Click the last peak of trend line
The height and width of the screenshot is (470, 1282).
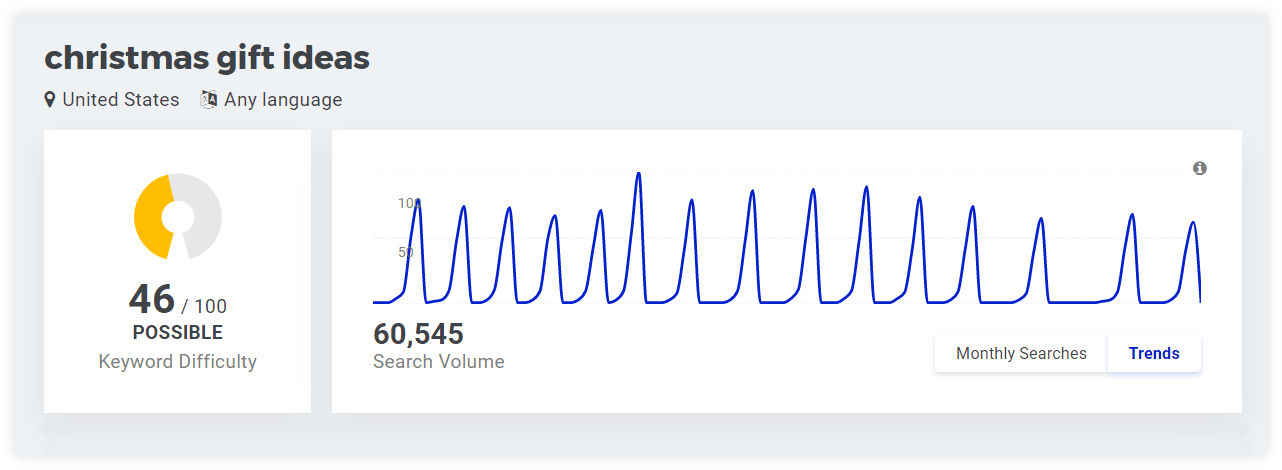pos(1192,224)
